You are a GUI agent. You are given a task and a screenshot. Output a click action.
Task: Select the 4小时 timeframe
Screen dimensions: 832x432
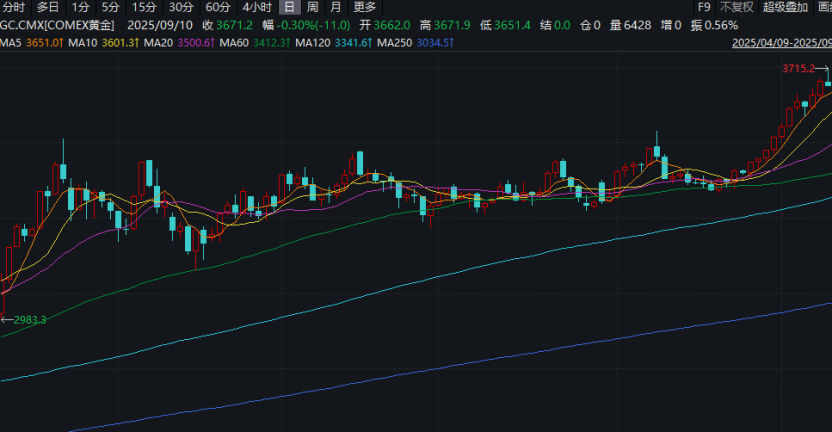point(256,7)
